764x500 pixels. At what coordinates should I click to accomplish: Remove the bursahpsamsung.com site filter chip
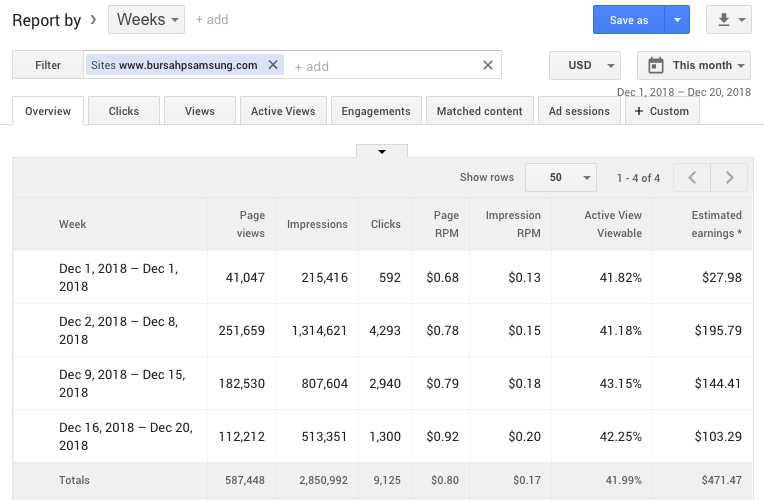(x=272, y=65)
